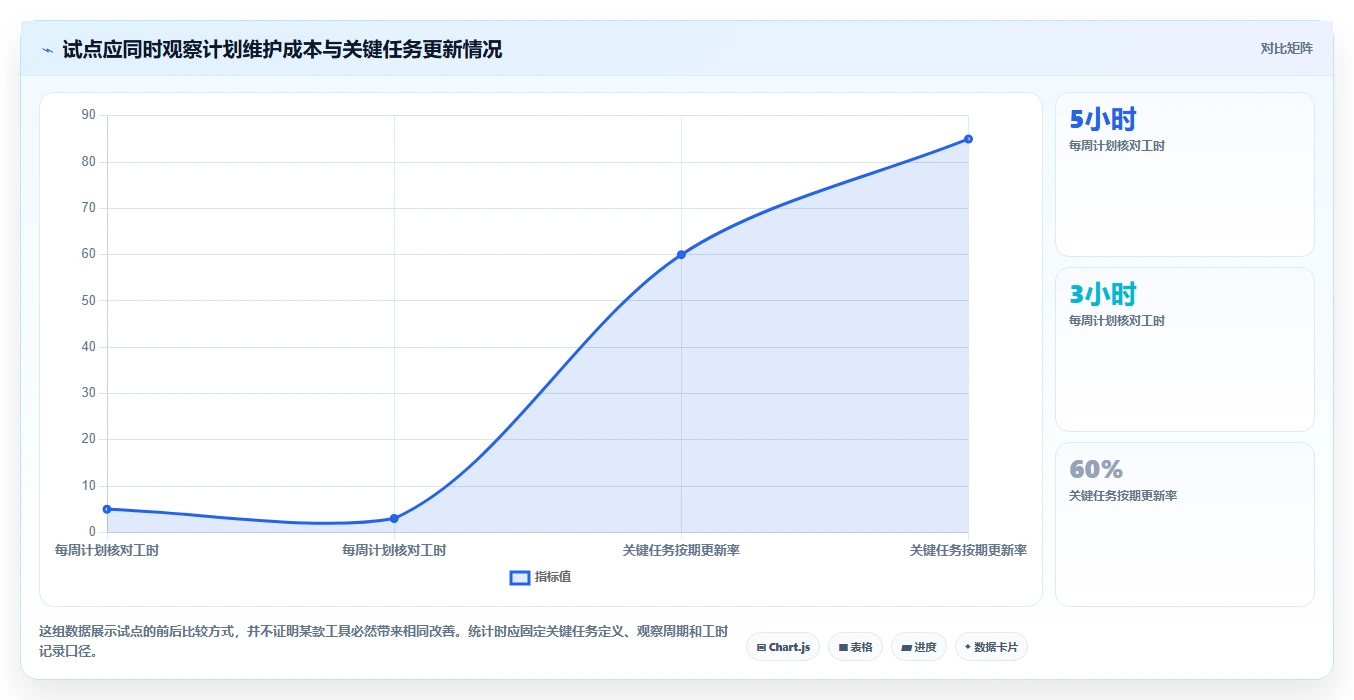Click the y-axis label 50

89,300
